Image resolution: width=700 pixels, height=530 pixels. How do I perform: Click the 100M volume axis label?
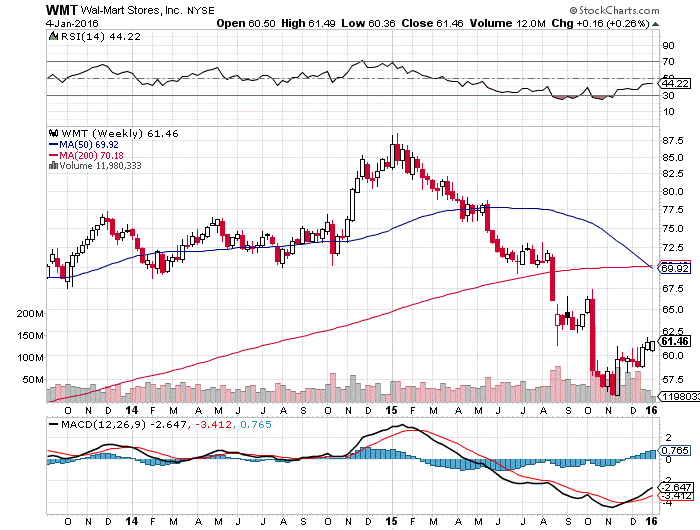30,358
